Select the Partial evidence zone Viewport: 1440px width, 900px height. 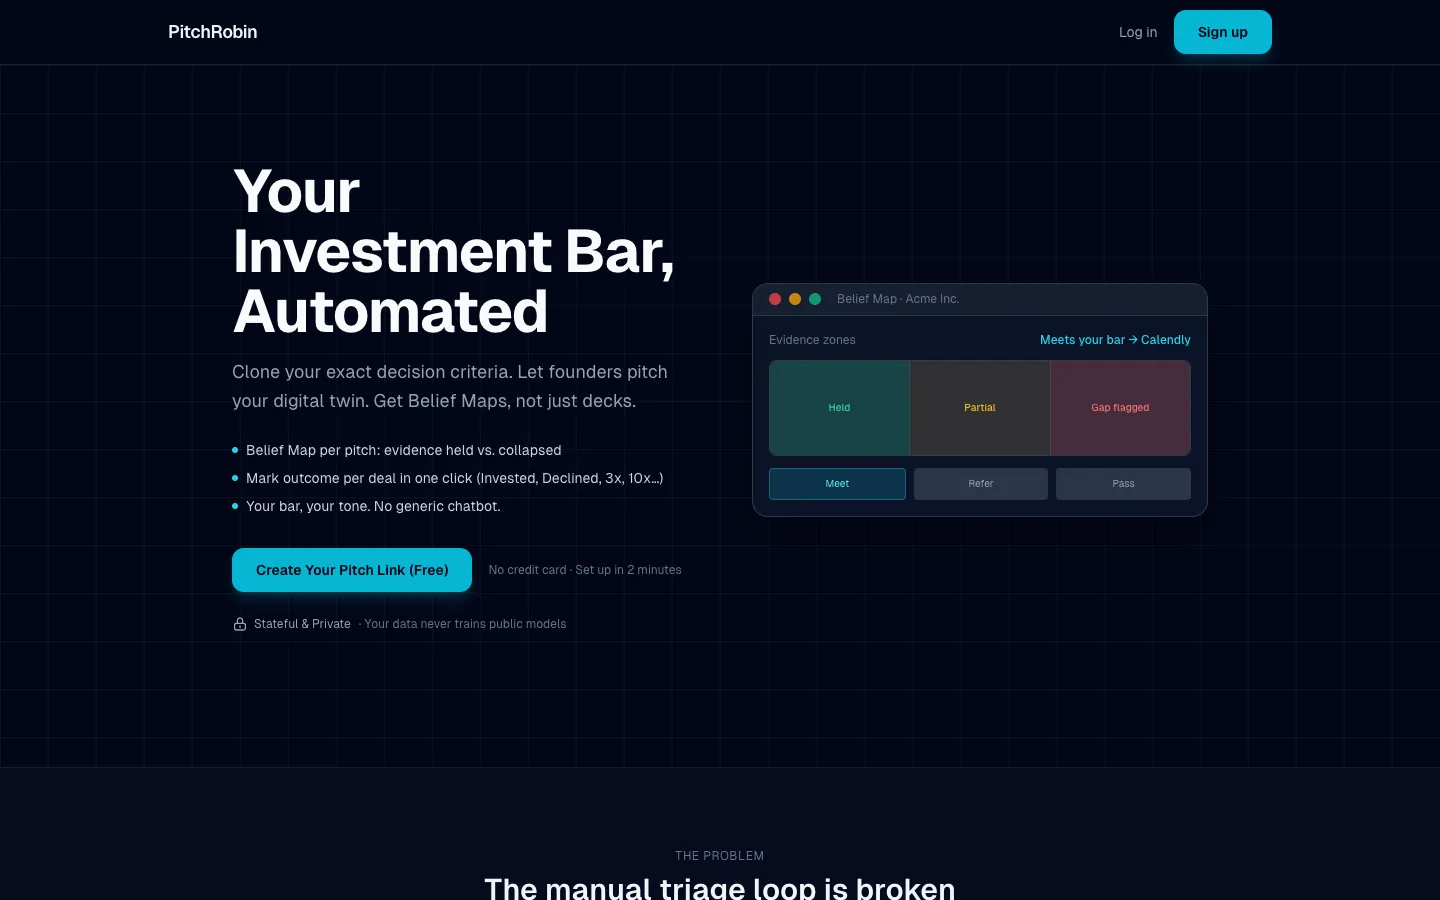coord(980,408)
